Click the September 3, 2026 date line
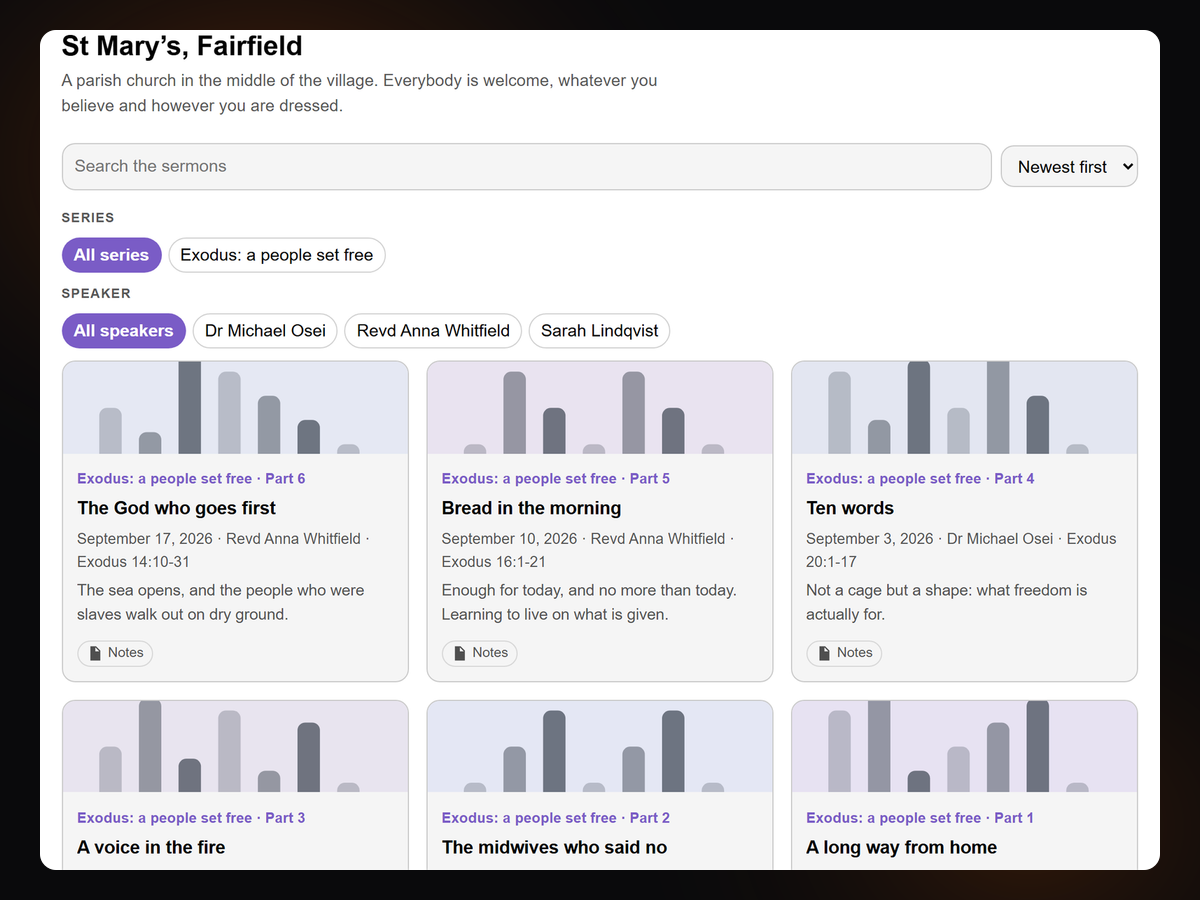 (x=961, y=550)
